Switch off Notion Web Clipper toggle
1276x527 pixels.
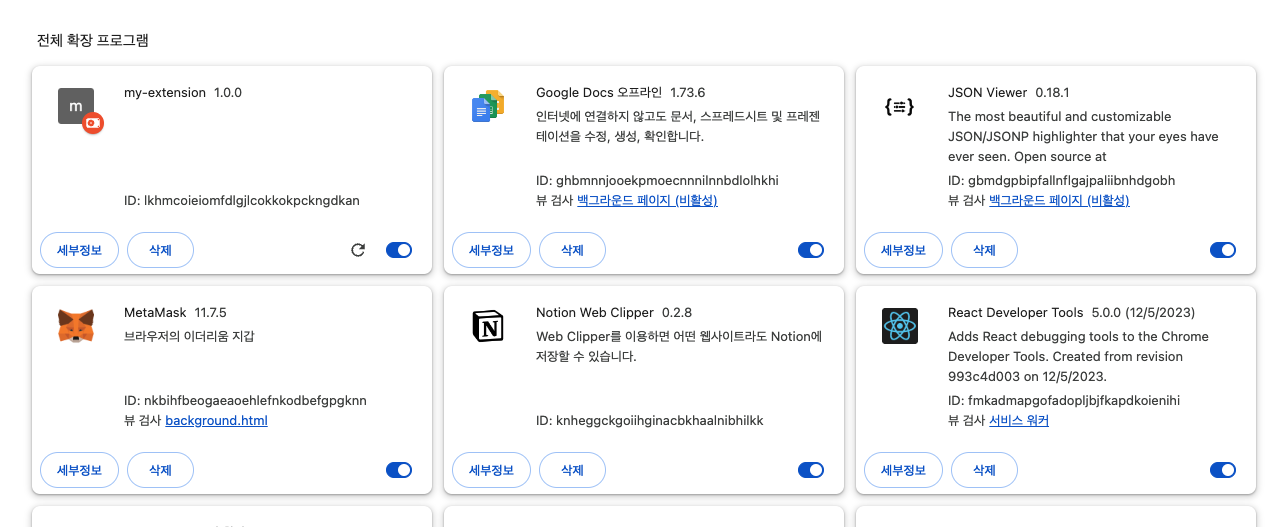click(811, 470)
